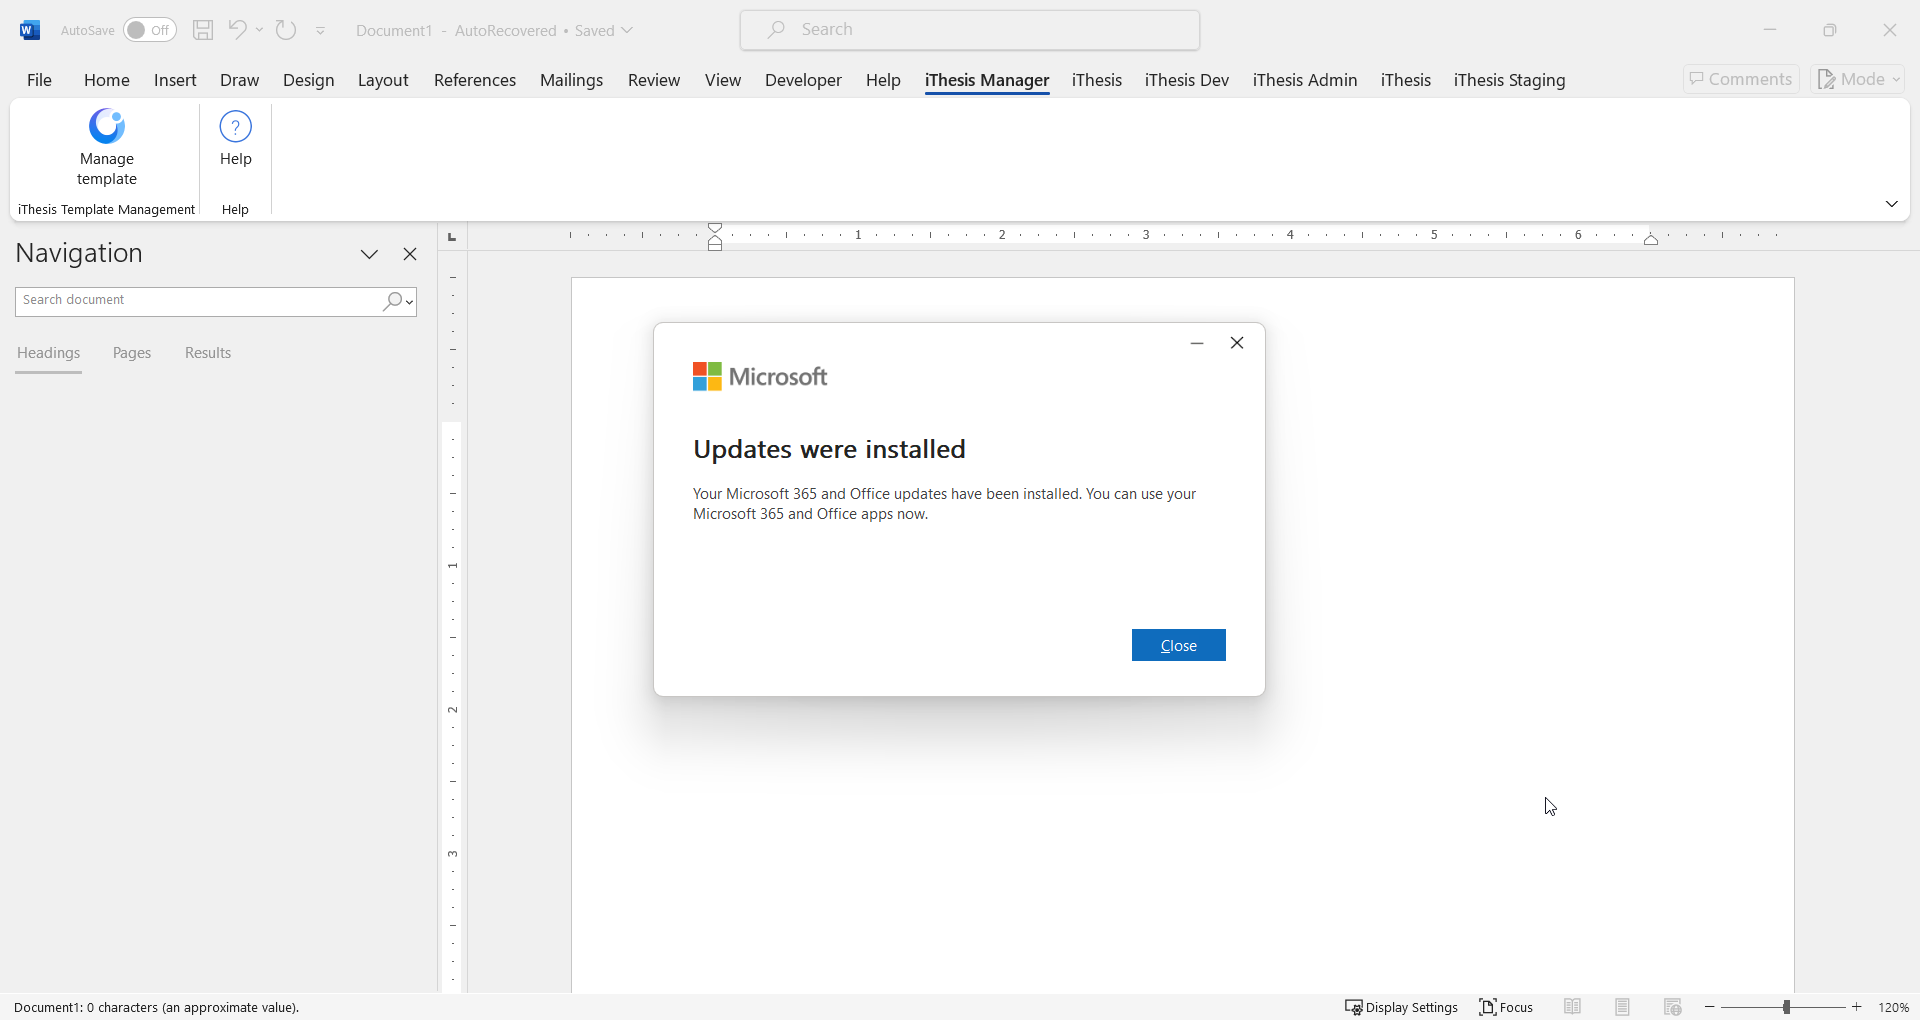Open the Mode dropdown
This screenshot has height=1020, width=1920.
coord(1858,79)
